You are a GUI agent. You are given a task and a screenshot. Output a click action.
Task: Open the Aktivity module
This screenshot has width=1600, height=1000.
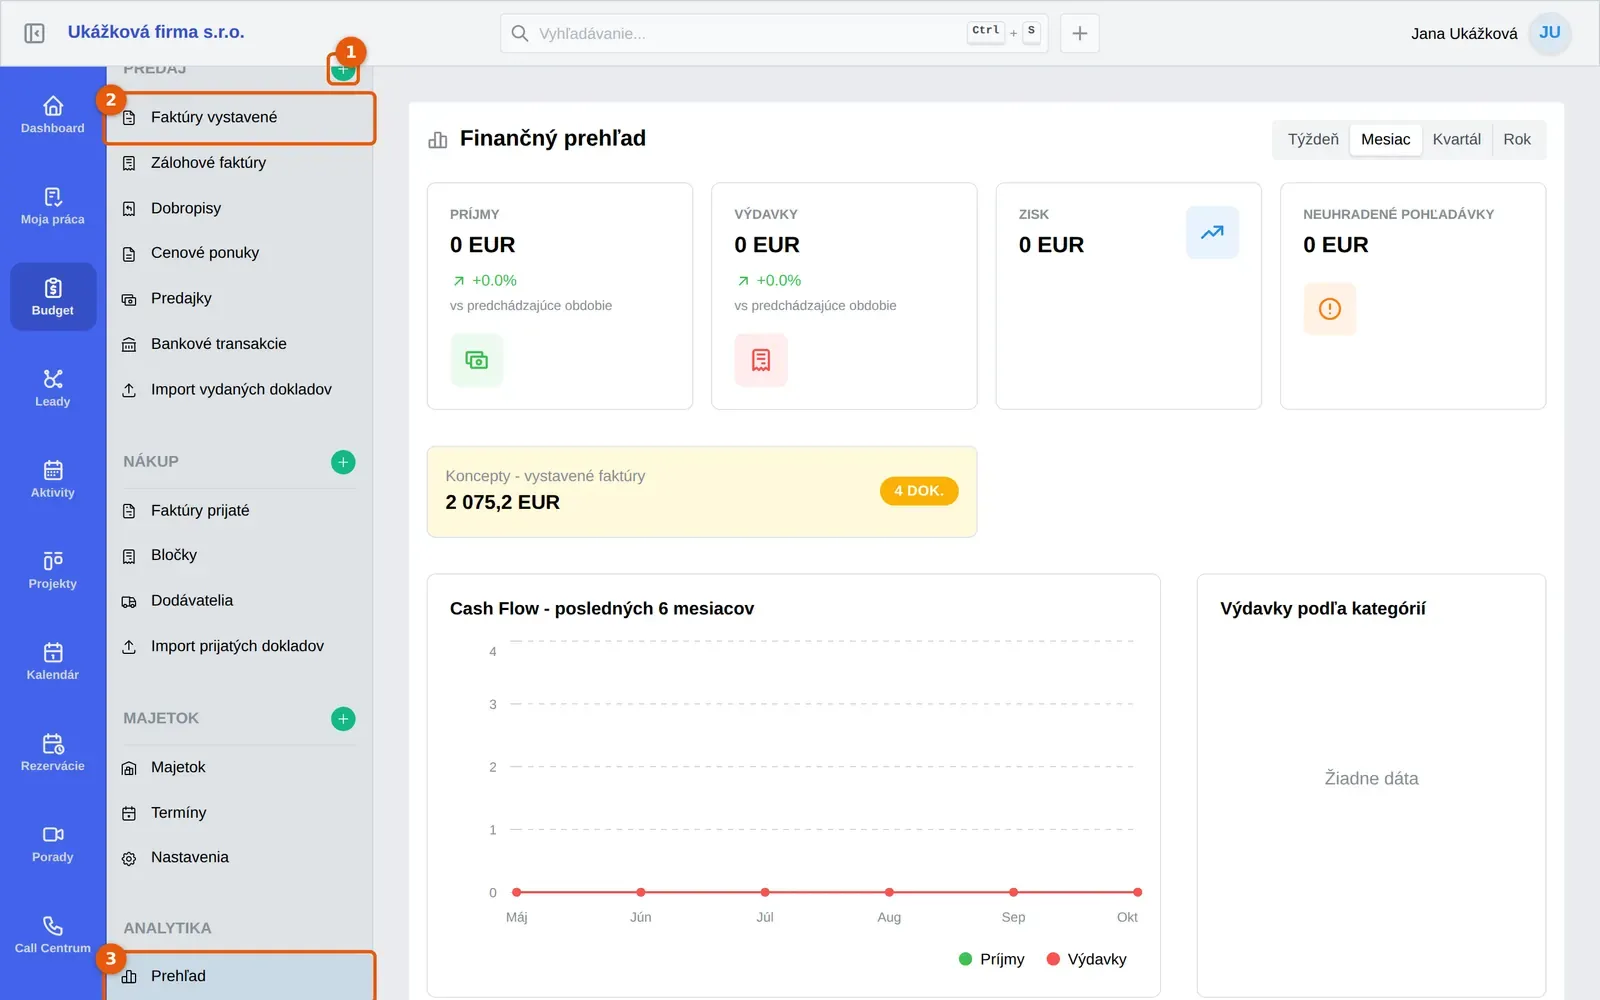(x=53, y=478)
